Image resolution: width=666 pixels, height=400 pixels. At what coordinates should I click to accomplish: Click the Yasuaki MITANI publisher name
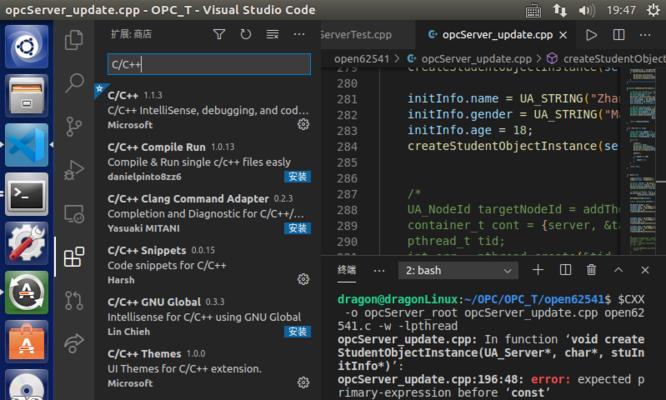tap(144, 228)
